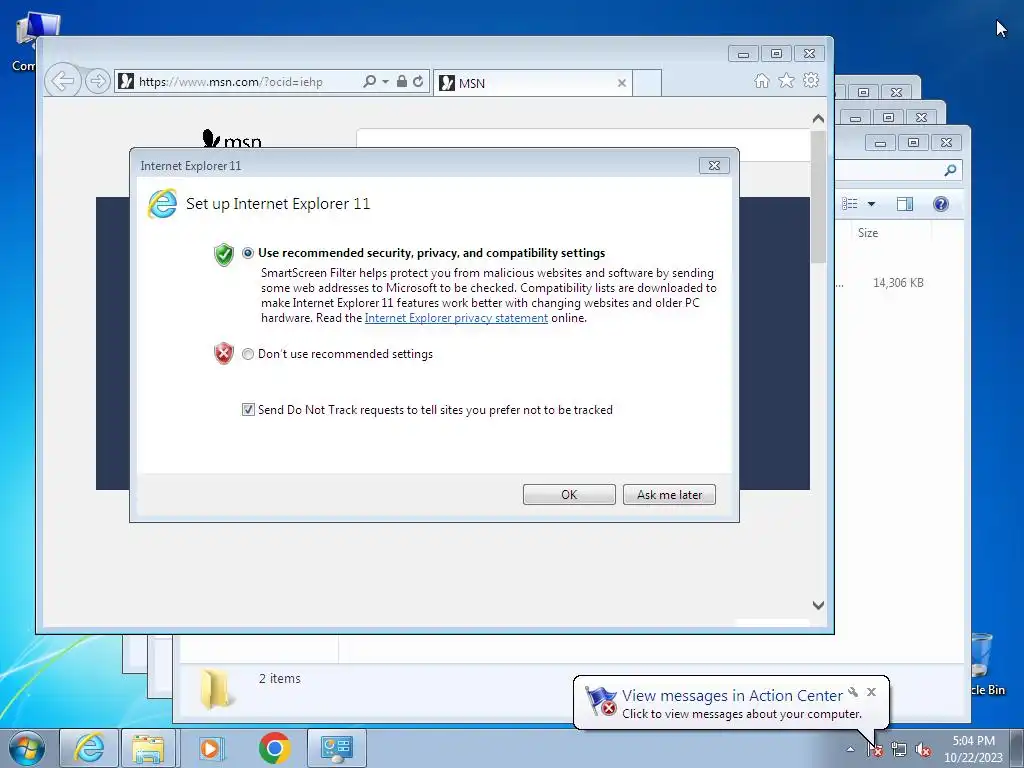Click the MSN page search field
This screenshot has width=1024, height=768.
click(583, 139)
